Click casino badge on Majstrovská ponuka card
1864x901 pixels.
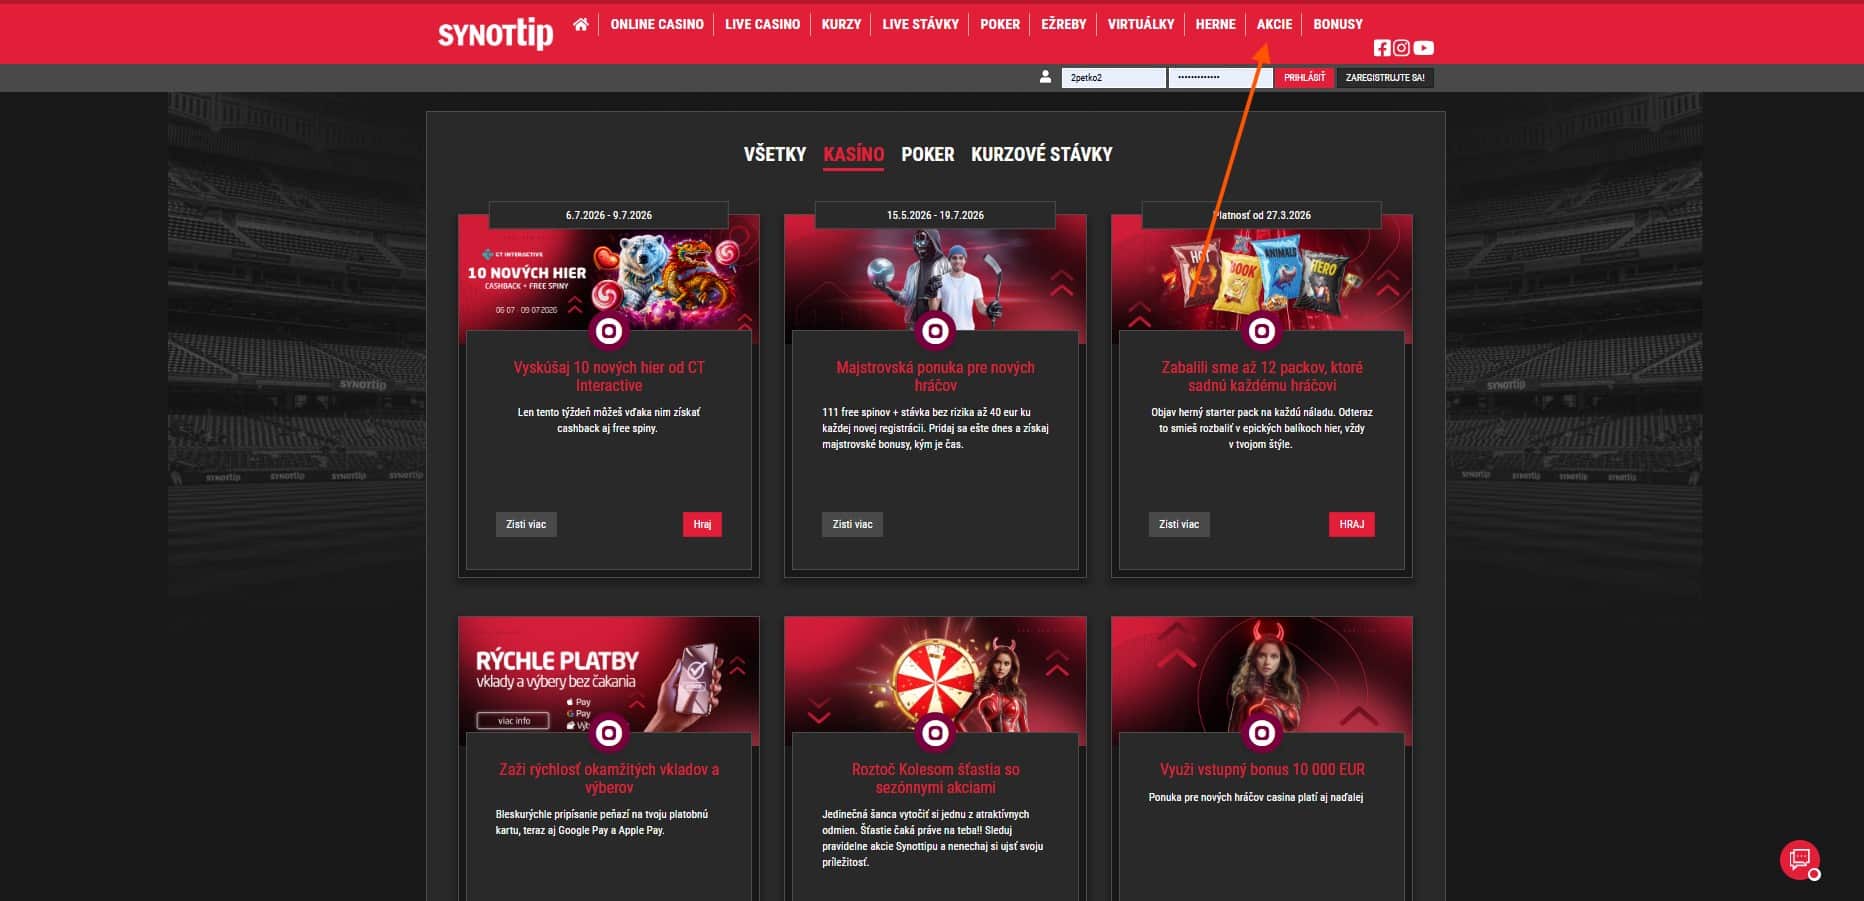click(x=935, y=330)
